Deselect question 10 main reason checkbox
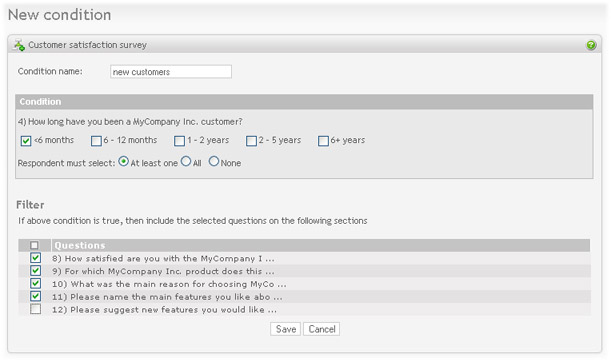Viewport: 611px width, 362px height. (35, 283)
